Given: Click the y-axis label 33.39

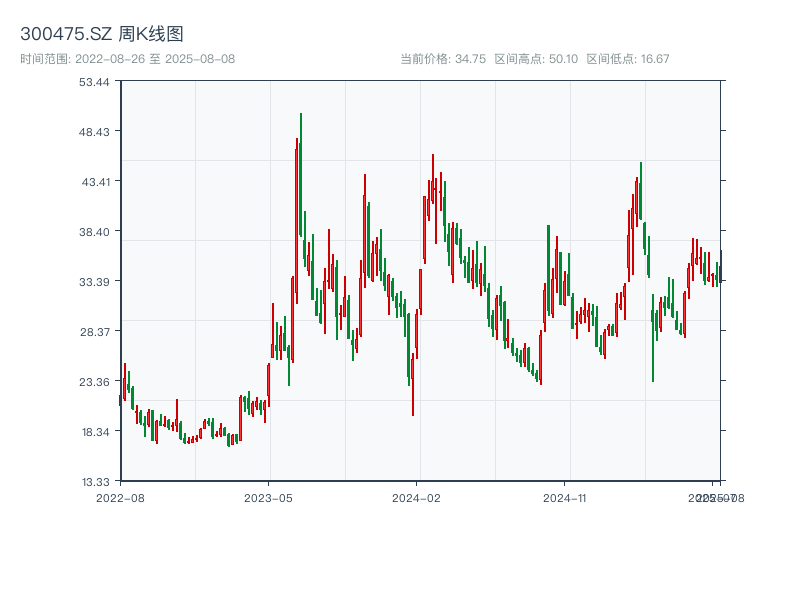Looking at the screenshot, I should [94, 282].
